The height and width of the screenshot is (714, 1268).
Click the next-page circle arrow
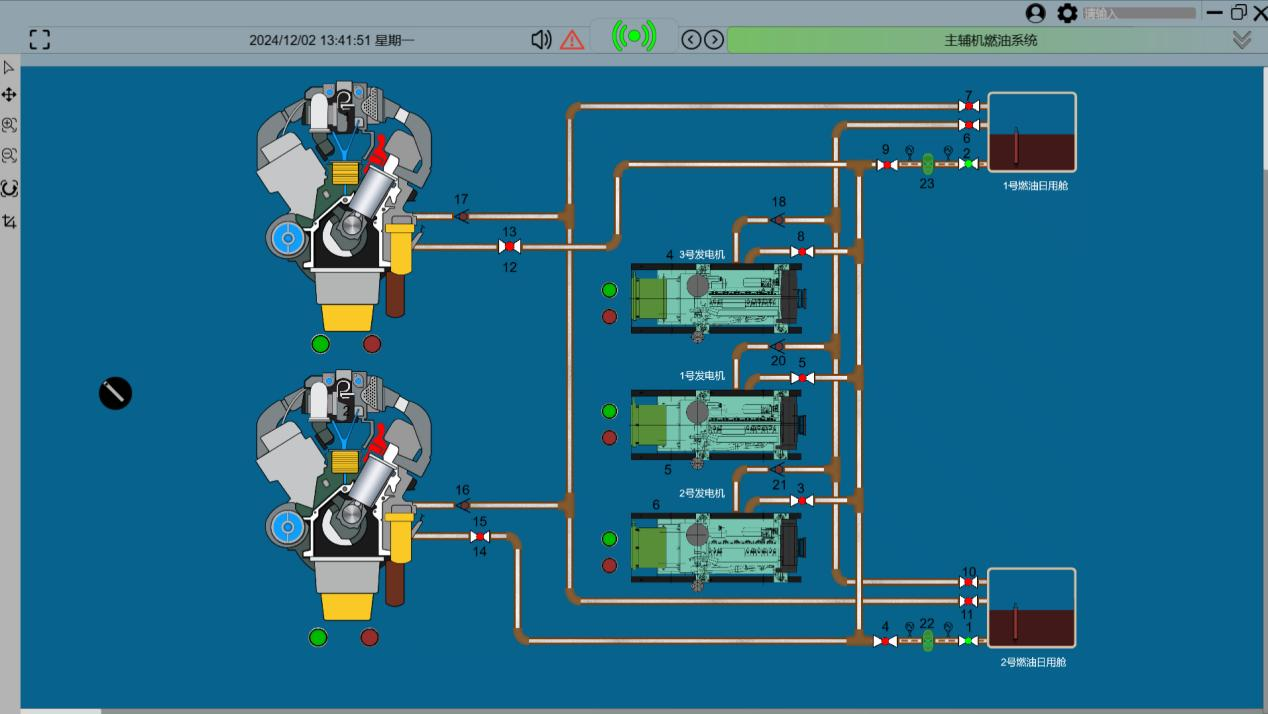712,39
